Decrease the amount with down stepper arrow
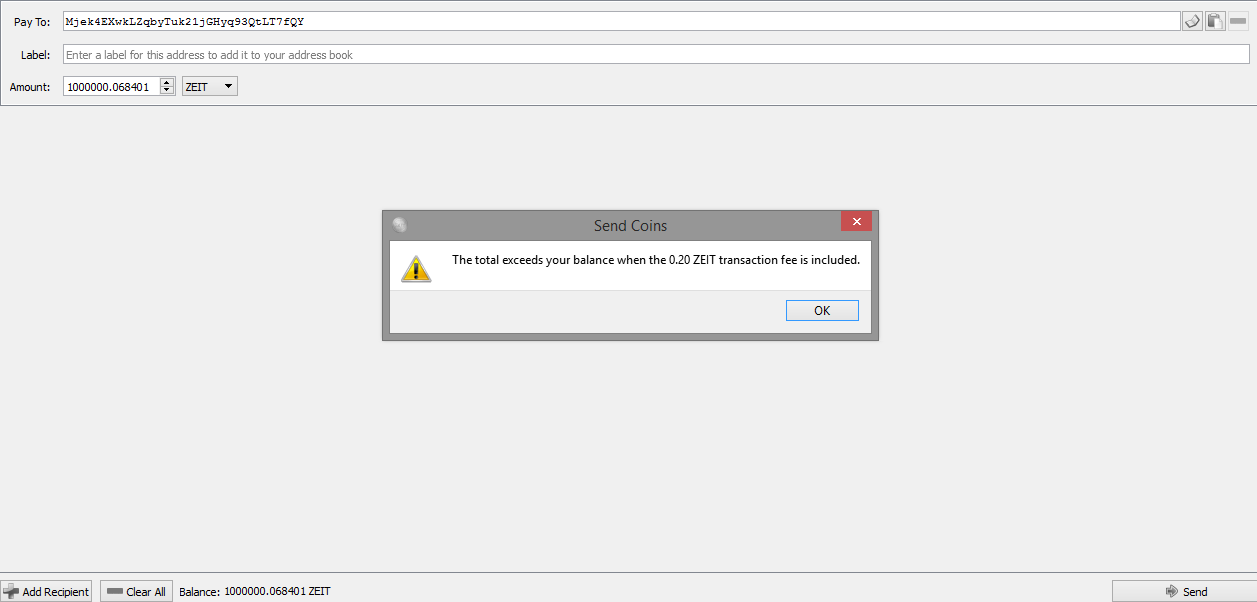Screen dimensions: 1257x602 coord(167,91)
